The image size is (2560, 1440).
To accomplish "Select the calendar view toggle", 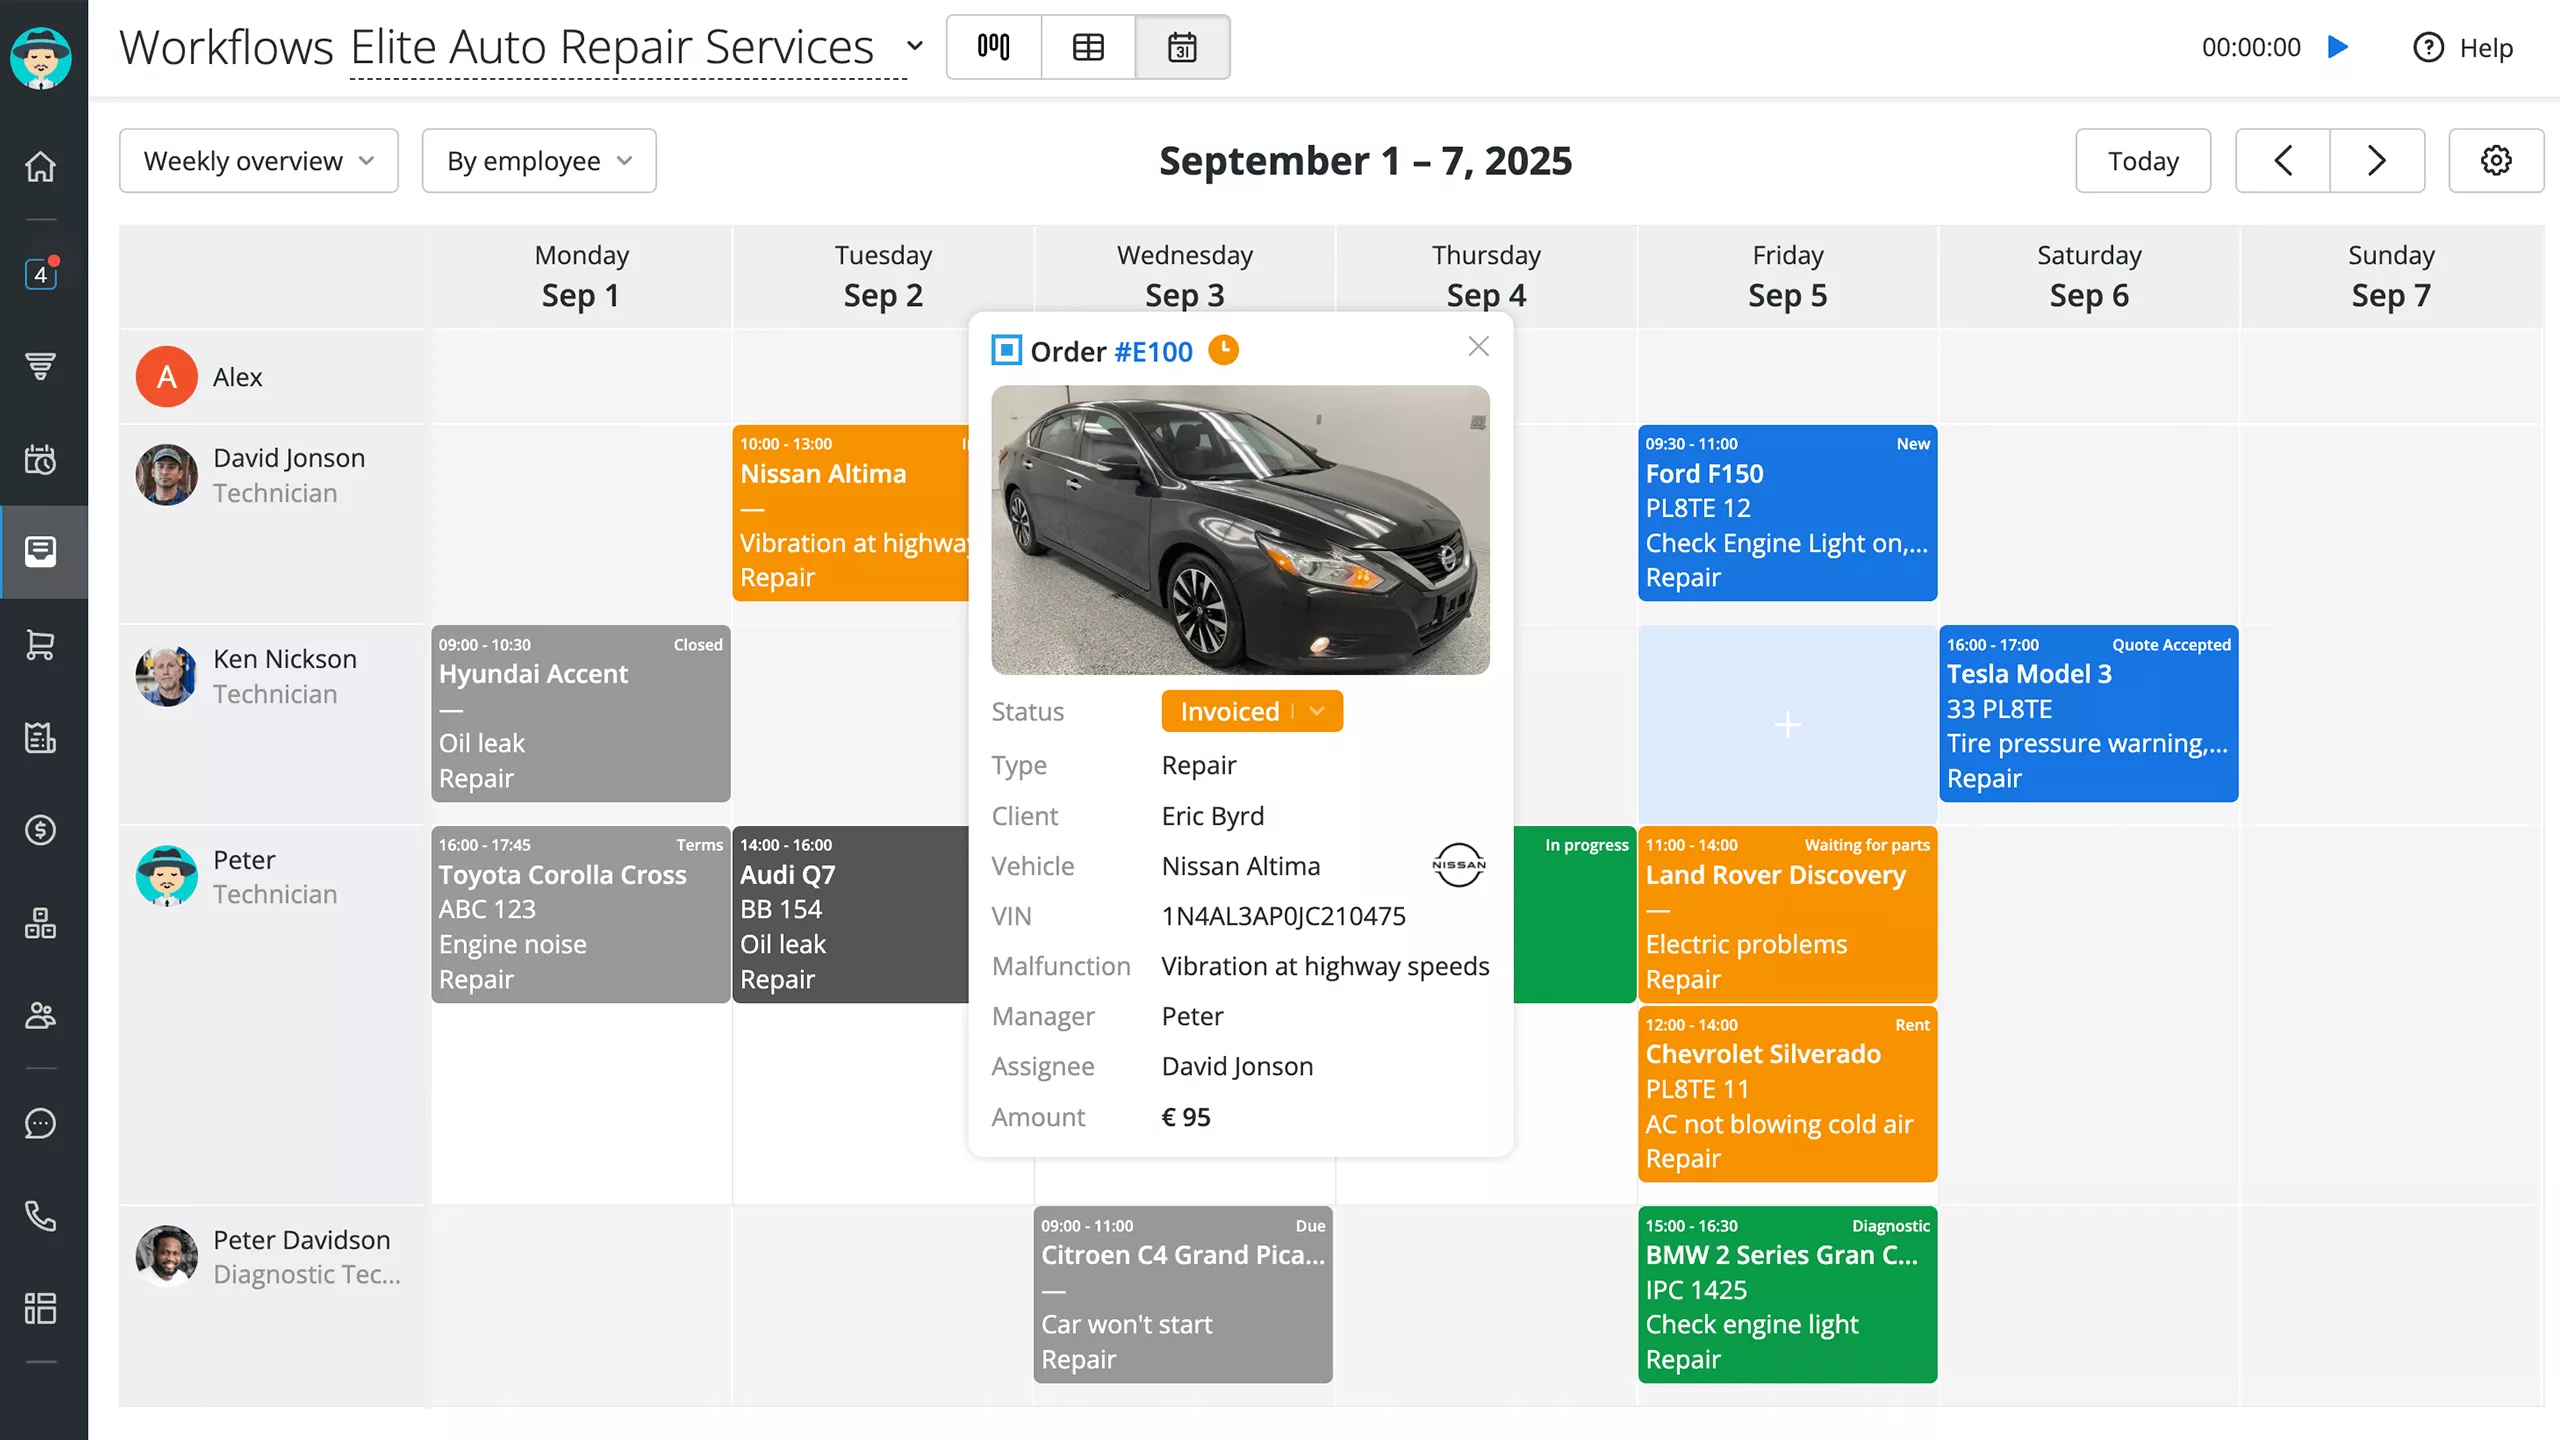I will pyautogui.click(x=1183, y=47).
